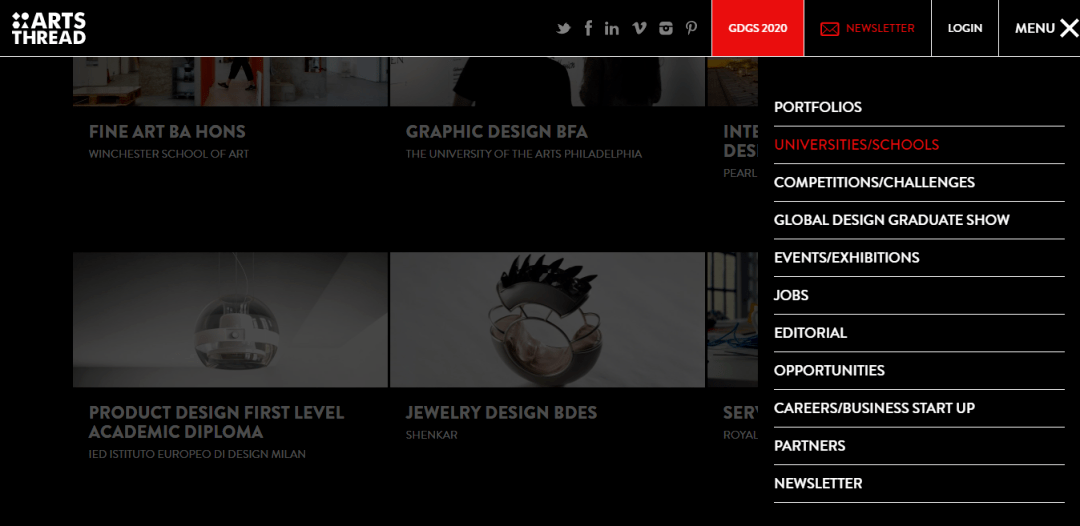Close the menu with the X
1080x526 pixels.
click(x=1068, y=28)
